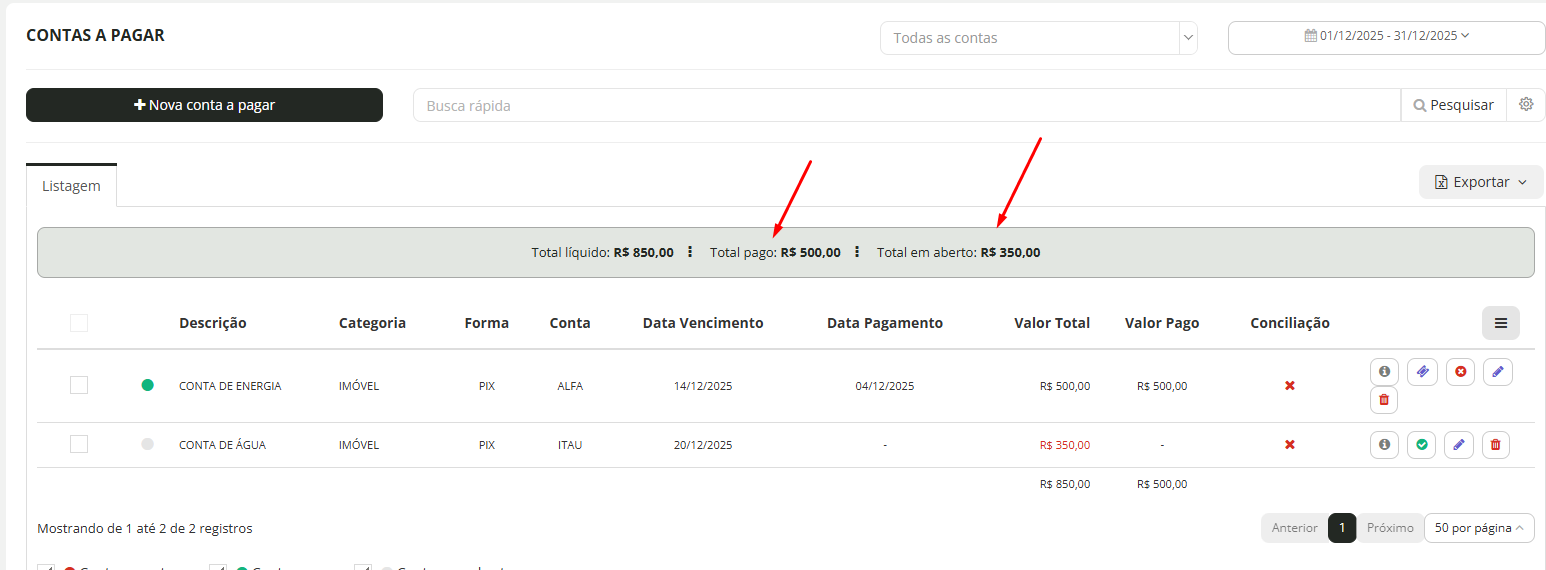Click Mostrando de 1 até 2 registros text
1546x570 pixels.
(145, 528)
